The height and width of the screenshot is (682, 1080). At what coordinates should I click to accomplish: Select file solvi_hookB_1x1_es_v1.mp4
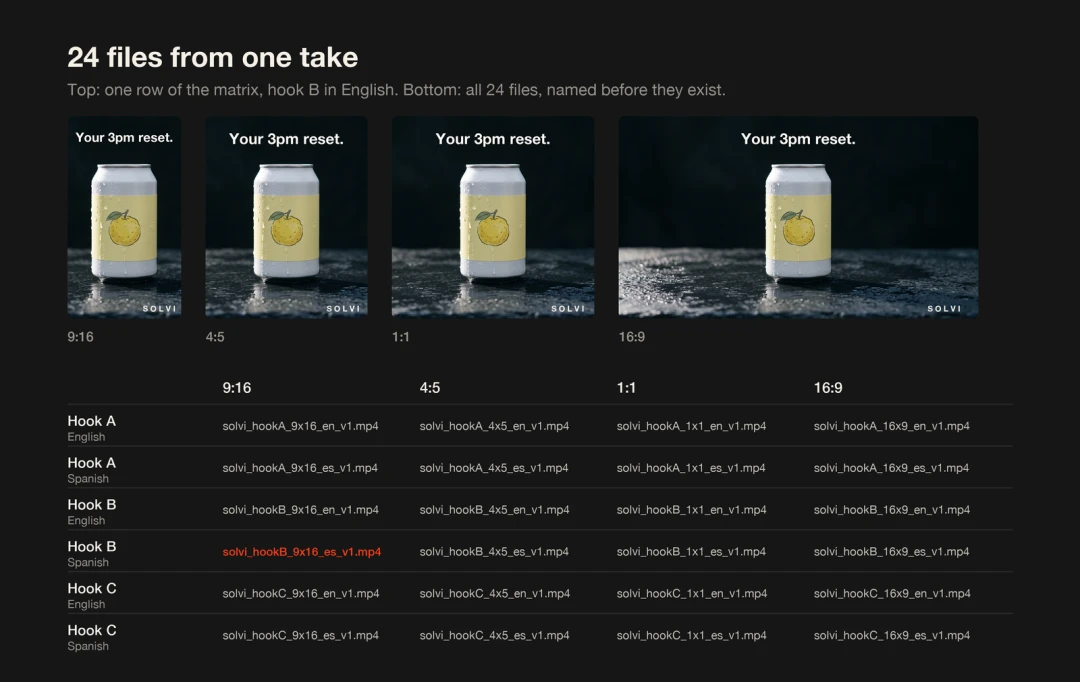[x=692, y=552]
